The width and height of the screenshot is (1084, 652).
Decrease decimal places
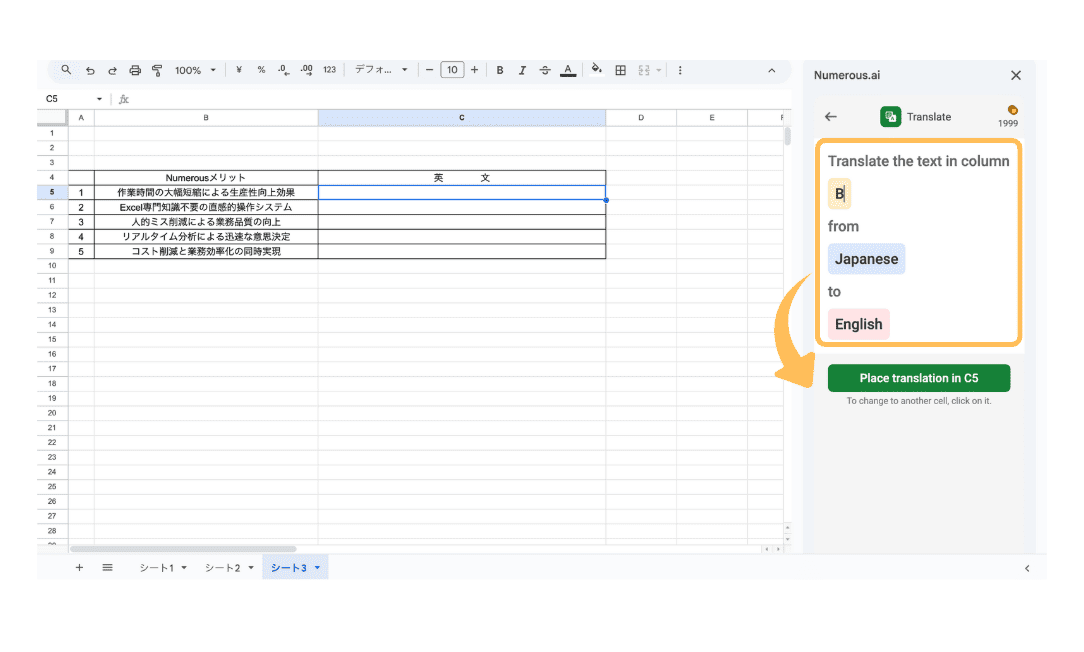click(283, 70)
